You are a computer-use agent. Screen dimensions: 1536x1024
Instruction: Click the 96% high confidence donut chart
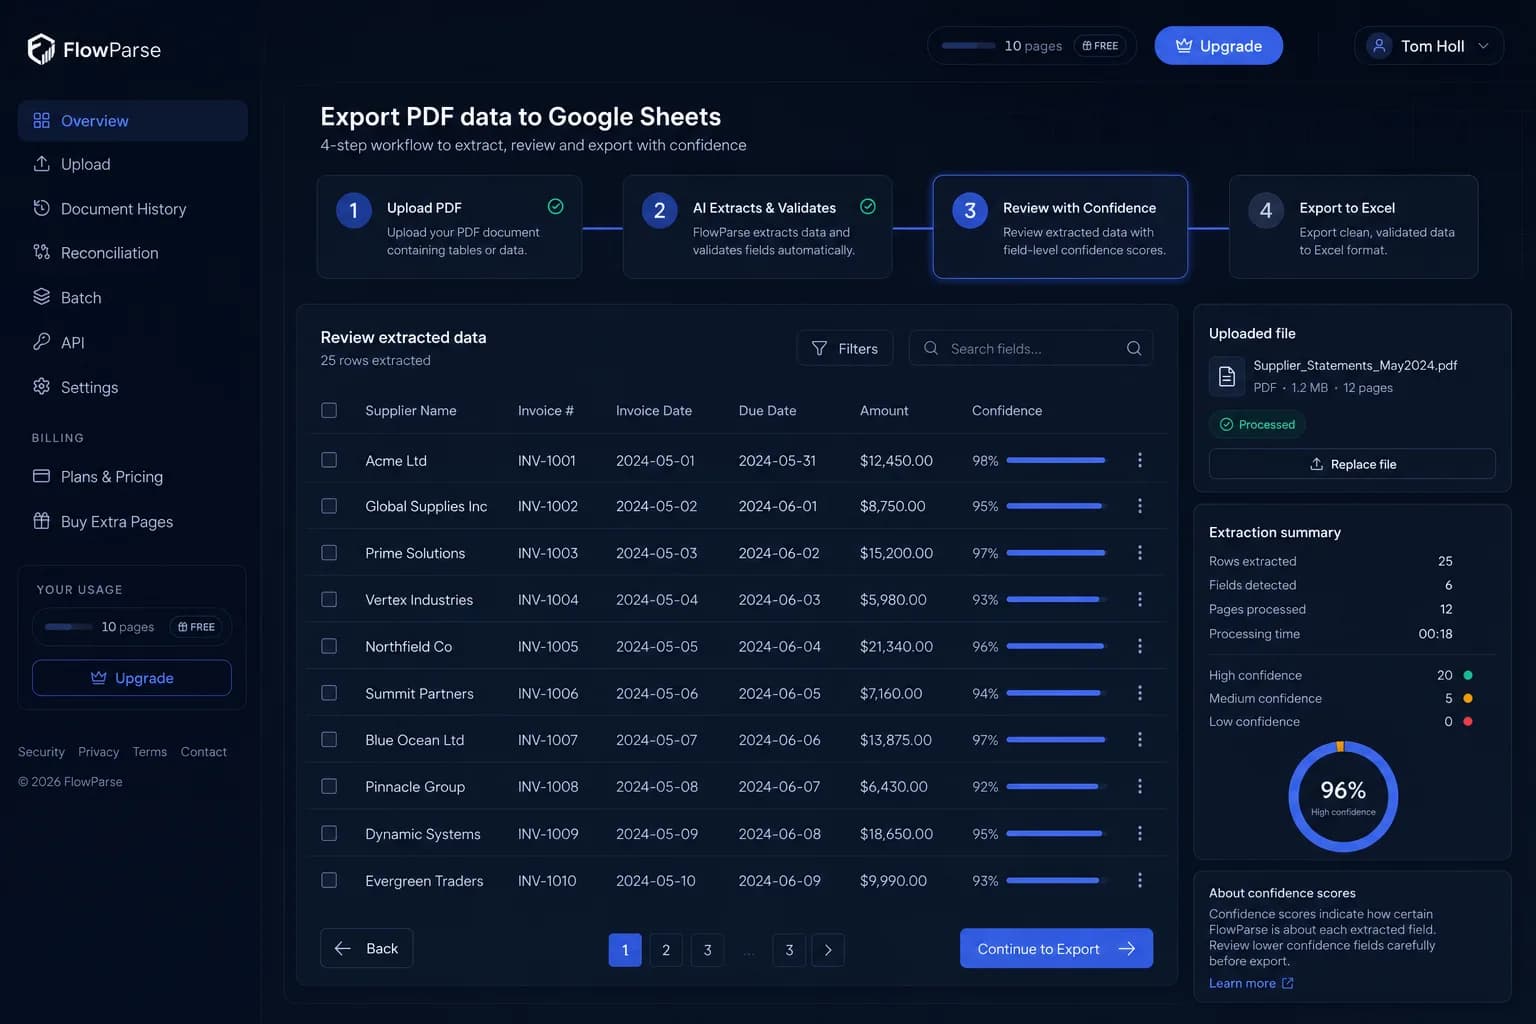1343,797
